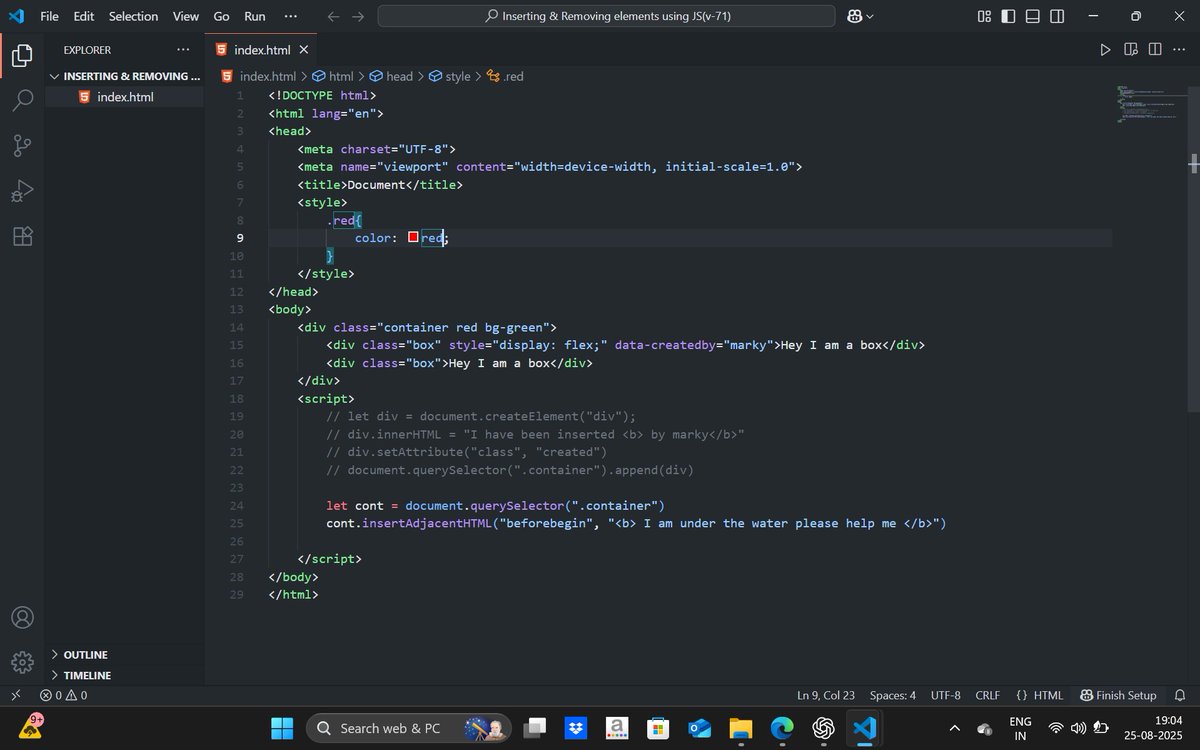
Task: Toggle the Primary Side Bar visibility
Action: click(1010, 16)
